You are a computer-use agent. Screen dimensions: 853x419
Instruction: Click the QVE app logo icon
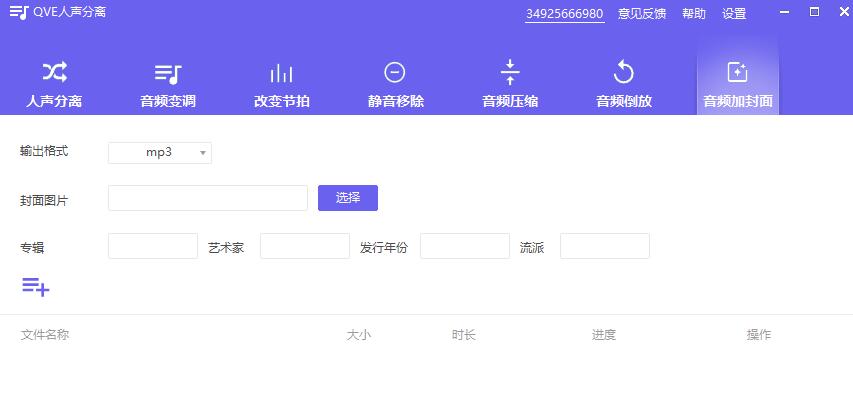(19, 13)
